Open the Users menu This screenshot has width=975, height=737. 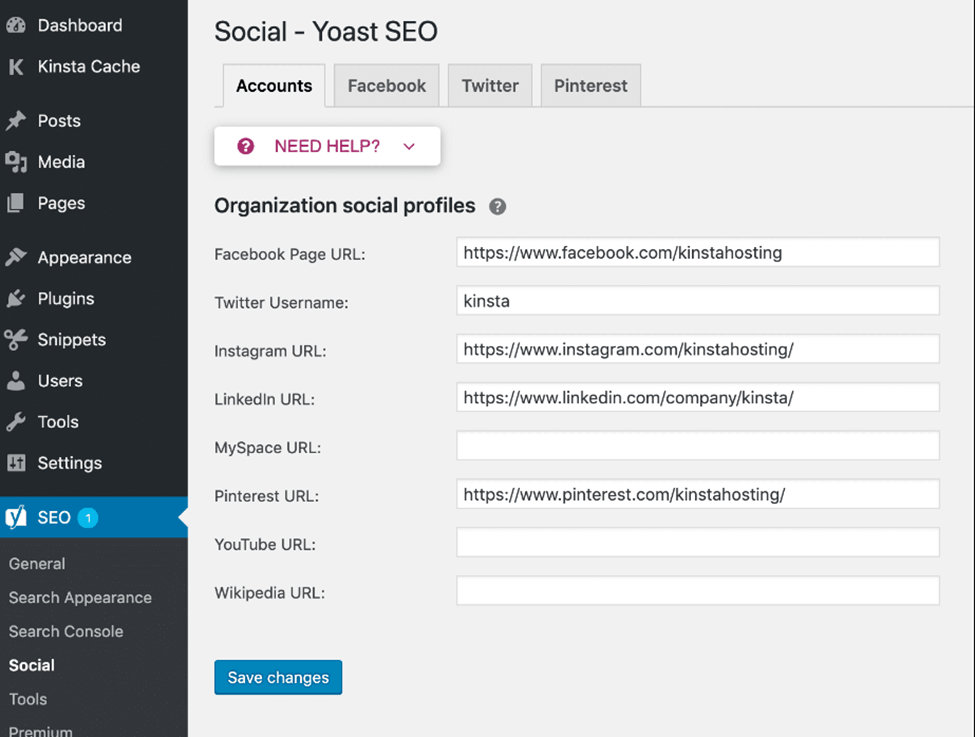pos(94,381)
